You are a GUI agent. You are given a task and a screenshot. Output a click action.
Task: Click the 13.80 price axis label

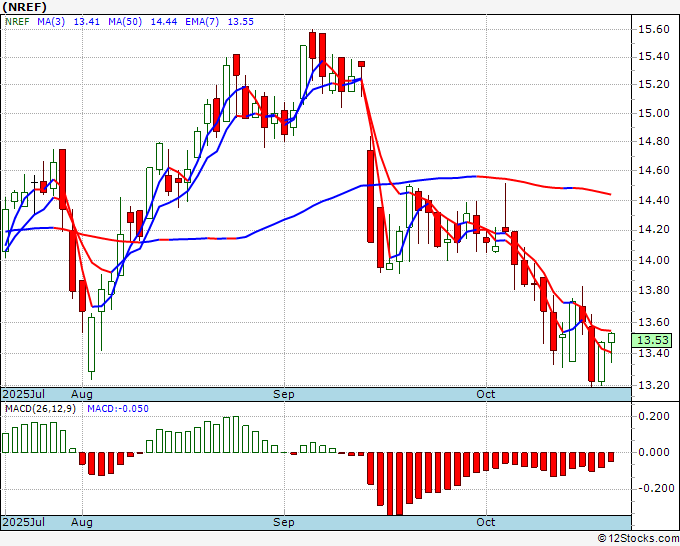[654, 290]
